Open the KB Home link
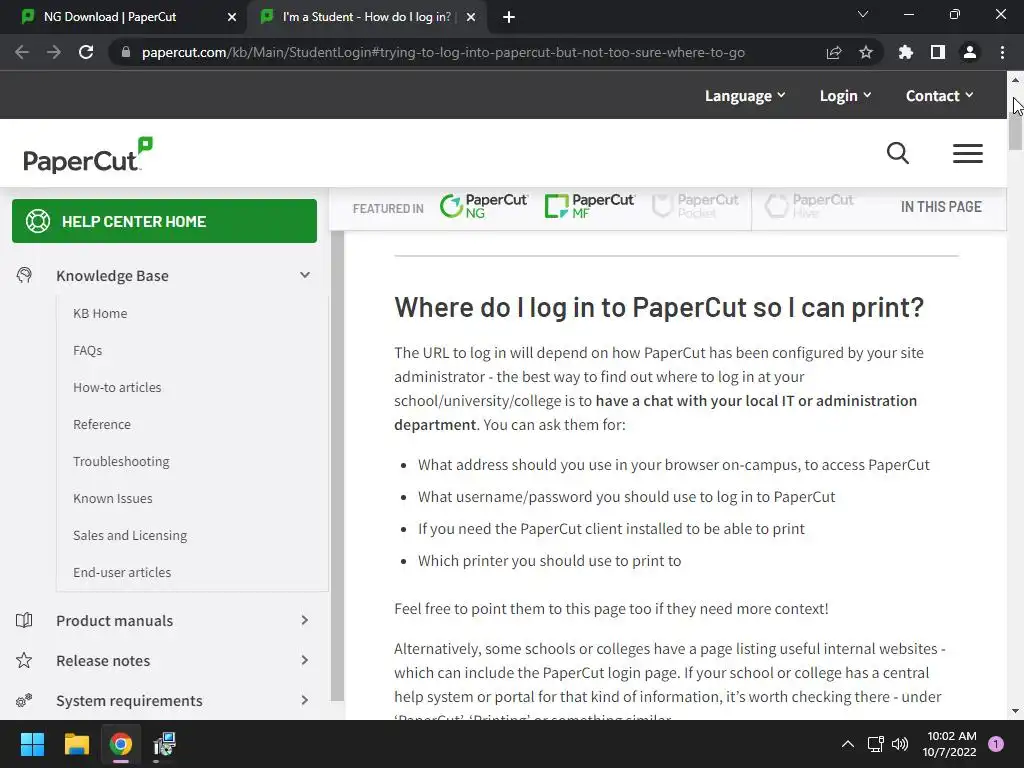Viewport: 1024px width, 768px height. pos(100,313)
